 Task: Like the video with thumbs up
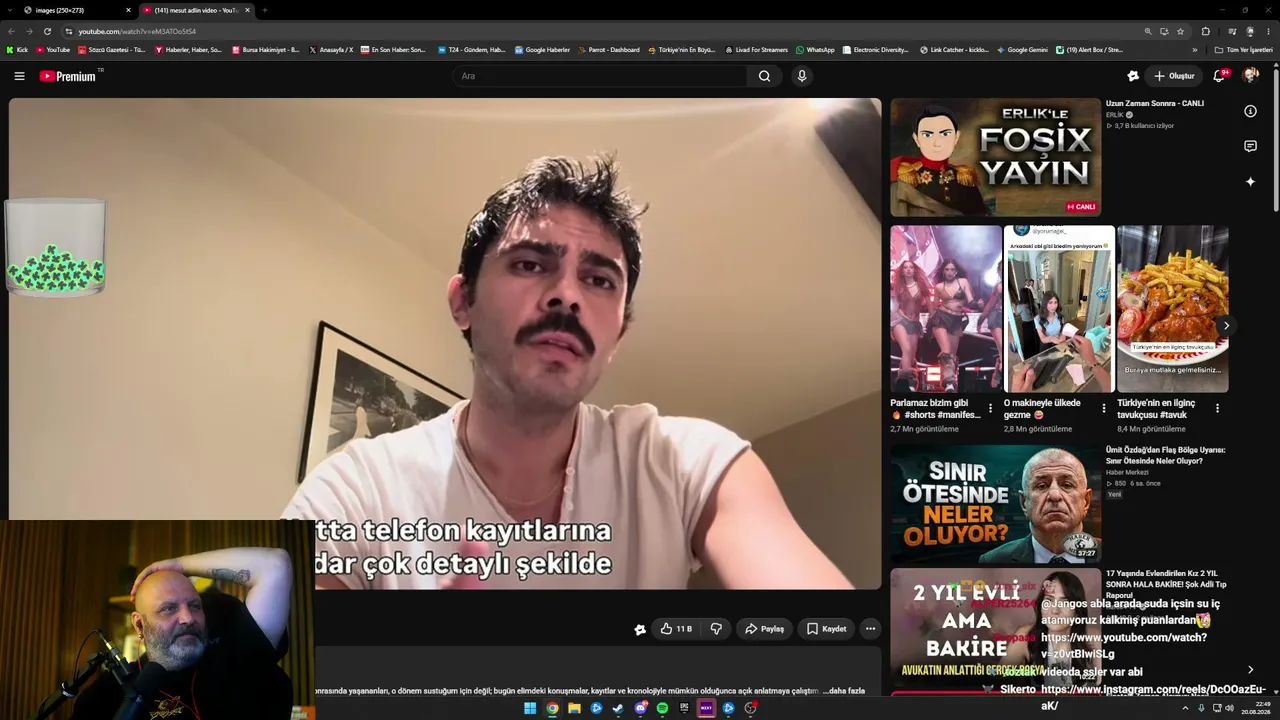[676, 629]
